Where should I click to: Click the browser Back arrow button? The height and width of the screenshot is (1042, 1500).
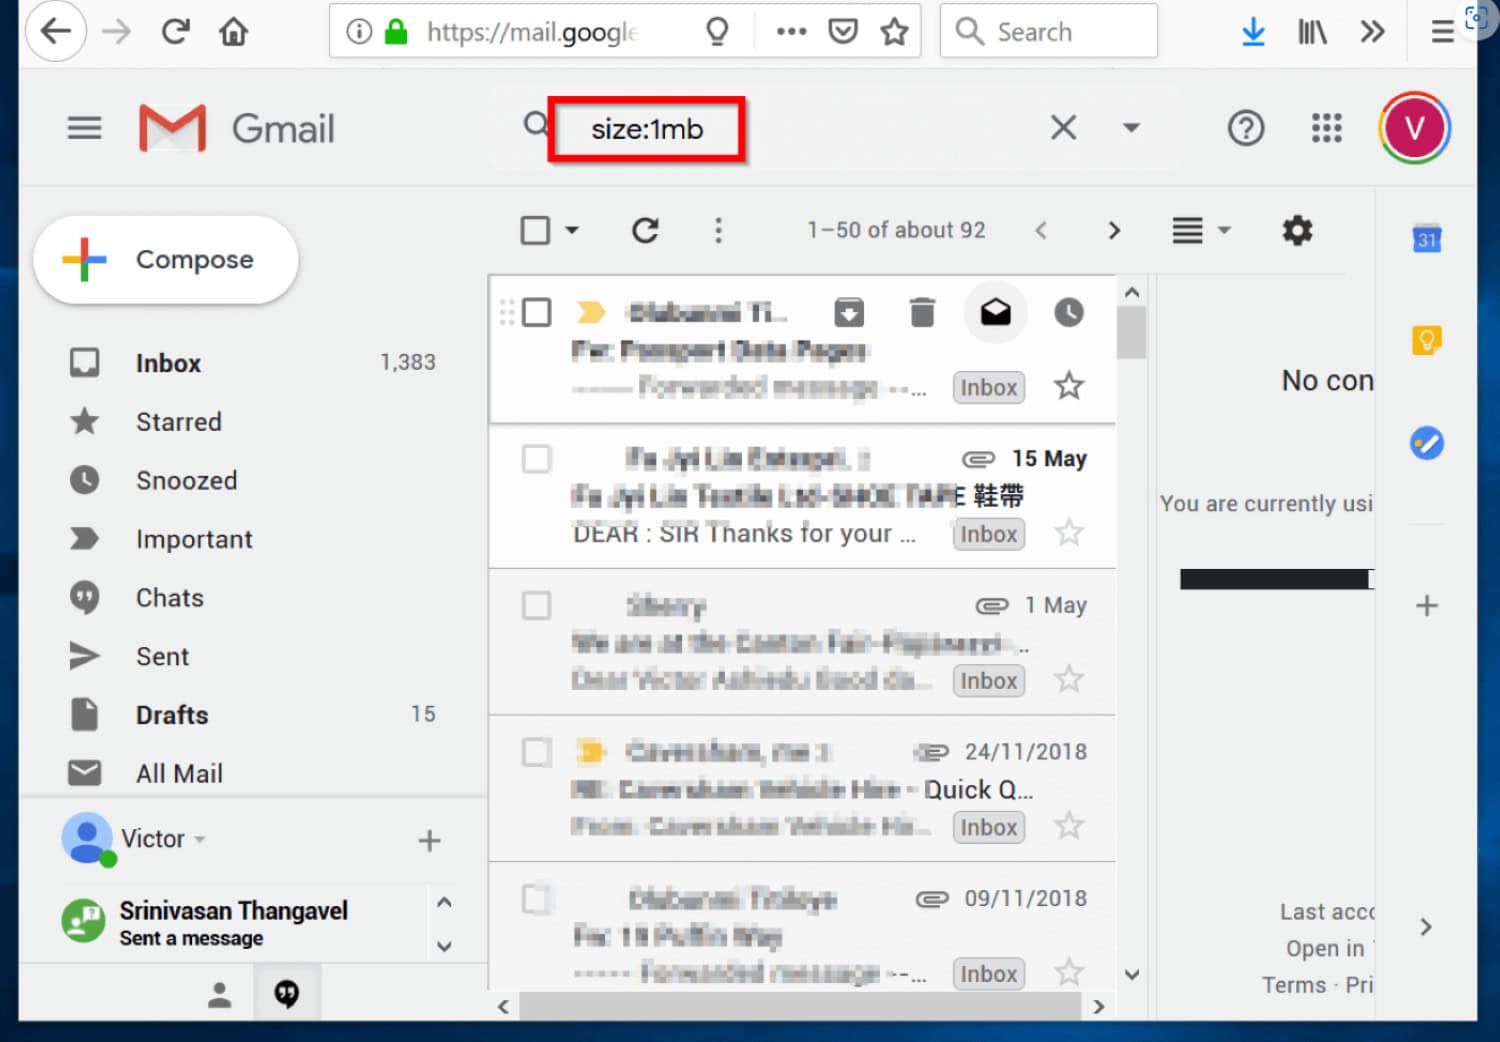coord(56,32)
